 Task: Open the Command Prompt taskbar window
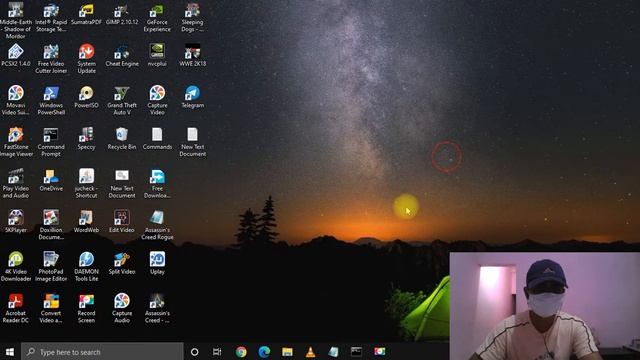pyautogui.click(x=356, y=352)
